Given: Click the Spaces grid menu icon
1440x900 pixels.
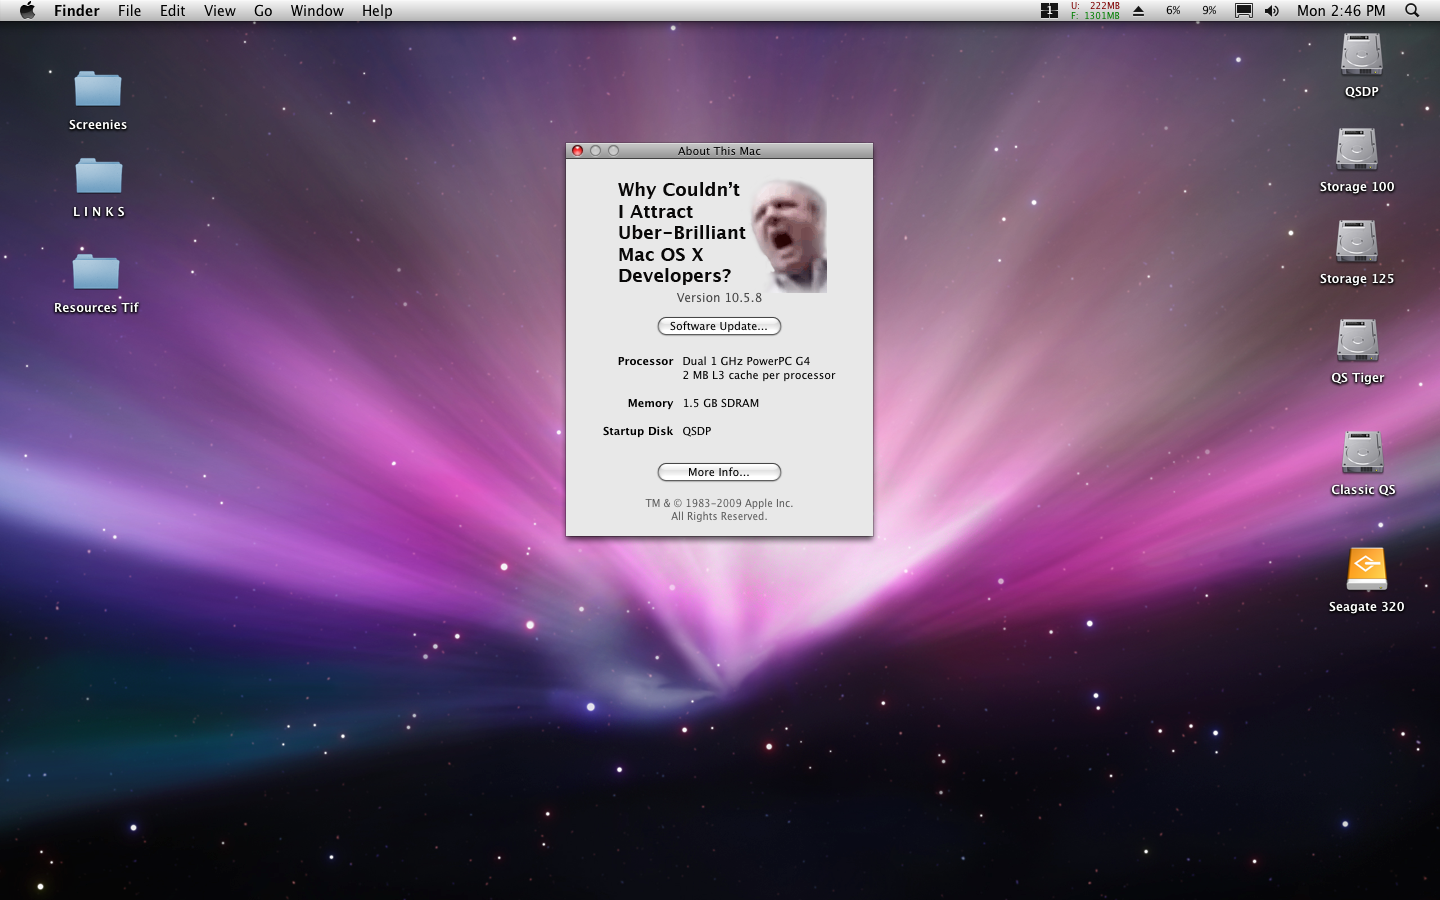Looking at the screenshot, I should (x=1049, y=11).
